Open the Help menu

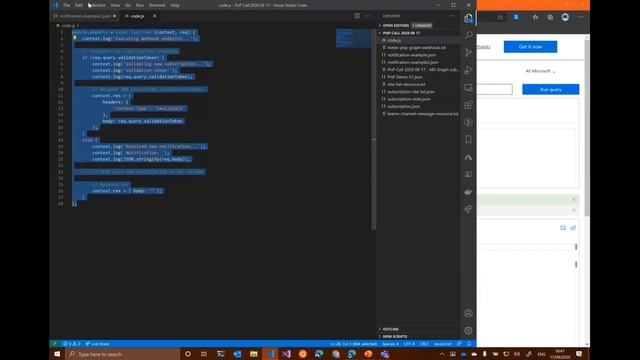[175, 5]
